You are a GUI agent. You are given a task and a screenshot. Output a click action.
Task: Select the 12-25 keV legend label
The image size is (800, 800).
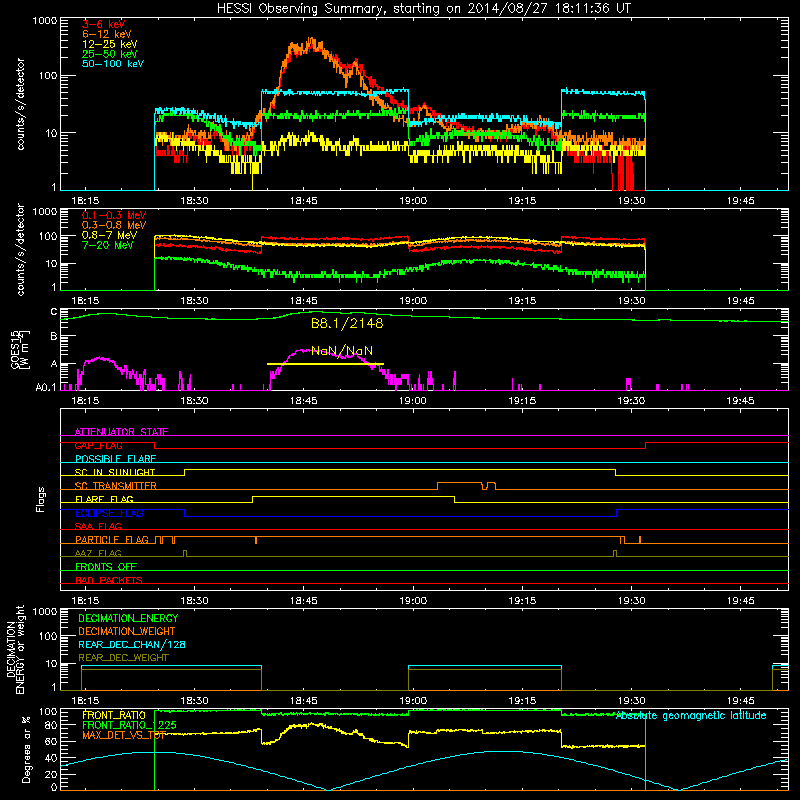click(x=110, y=44)
